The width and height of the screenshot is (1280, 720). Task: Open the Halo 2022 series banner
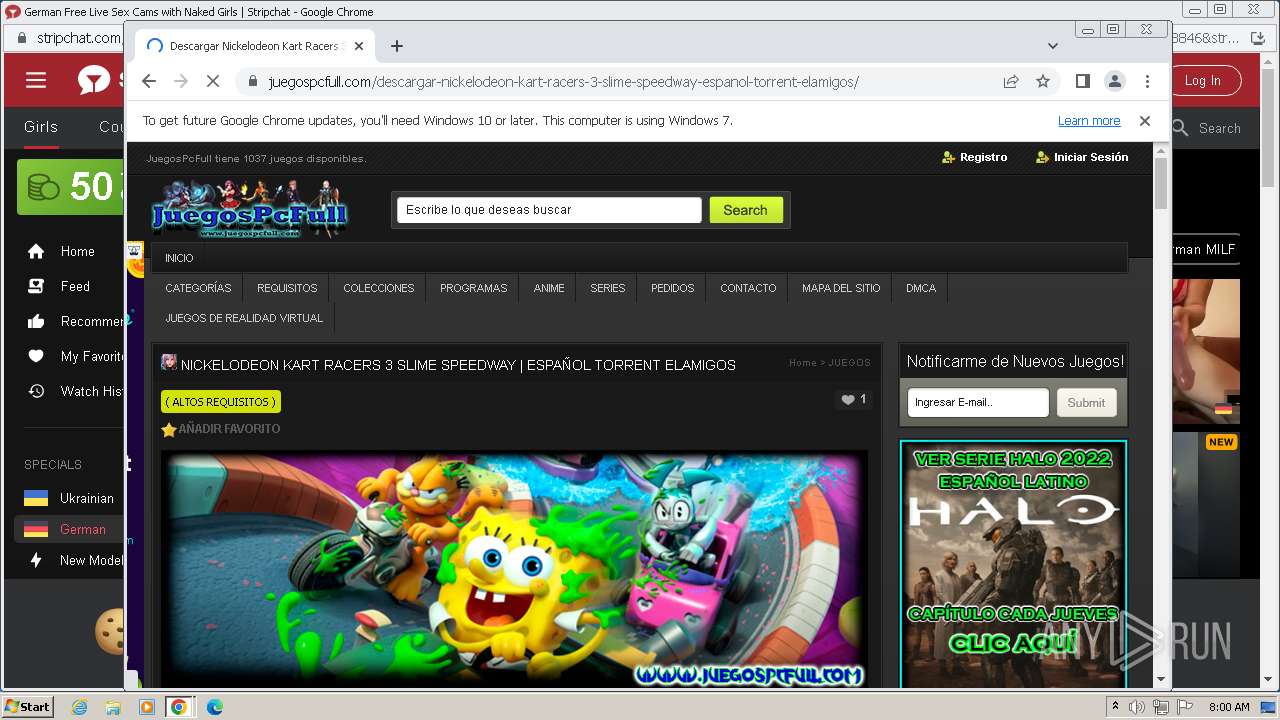(1013, 564)
